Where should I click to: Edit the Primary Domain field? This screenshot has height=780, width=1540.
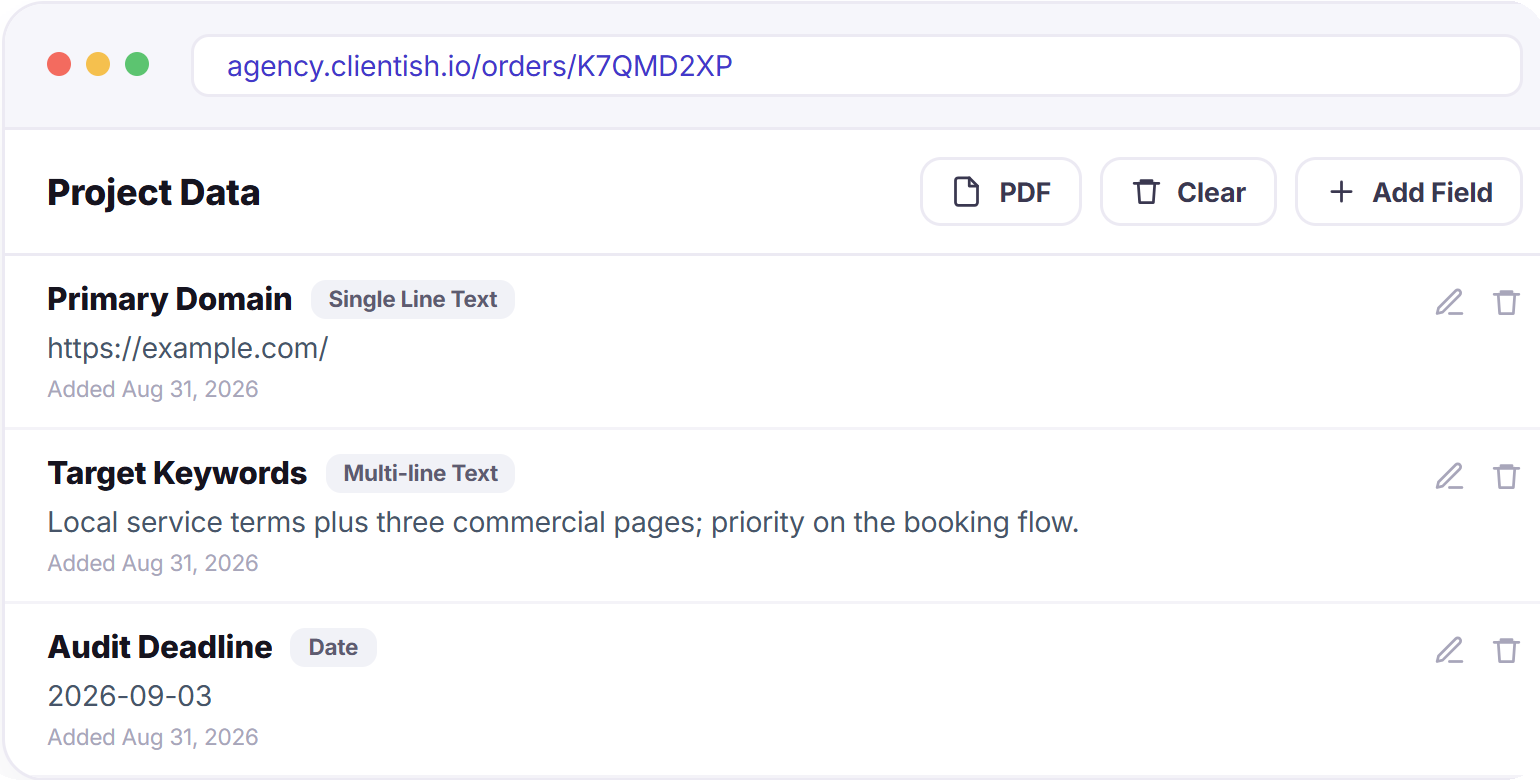(x=1449, y=302)
